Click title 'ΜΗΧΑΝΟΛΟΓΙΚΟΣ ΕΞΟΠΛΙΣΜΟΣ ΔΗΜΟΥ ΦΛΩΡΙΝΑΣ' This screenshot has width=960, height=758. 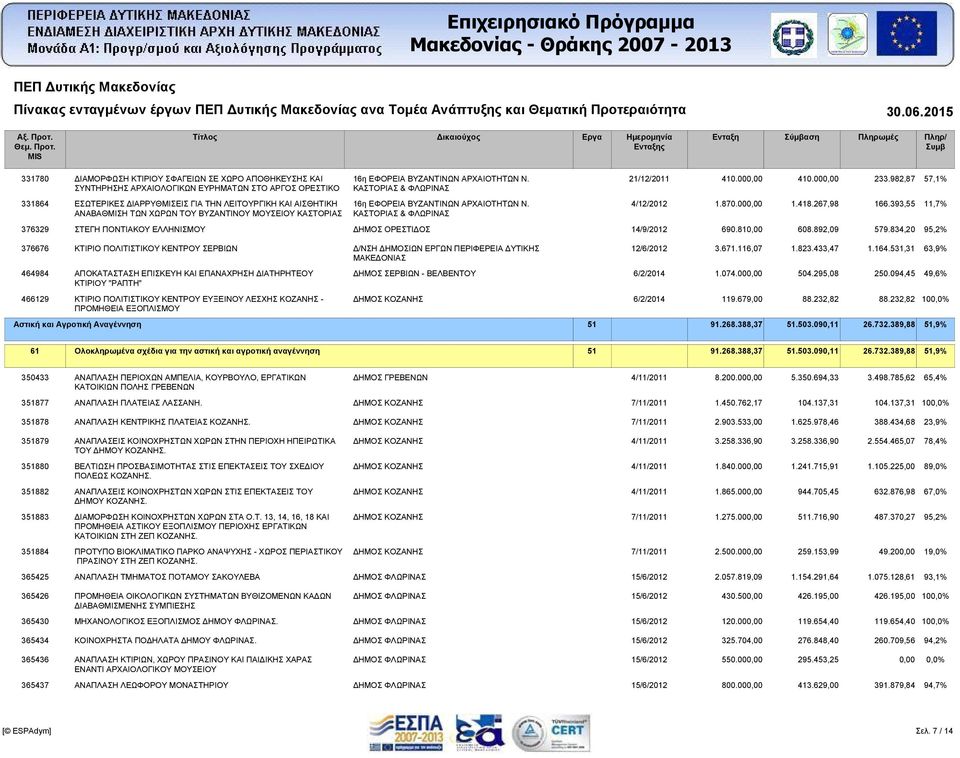(176, 621)
